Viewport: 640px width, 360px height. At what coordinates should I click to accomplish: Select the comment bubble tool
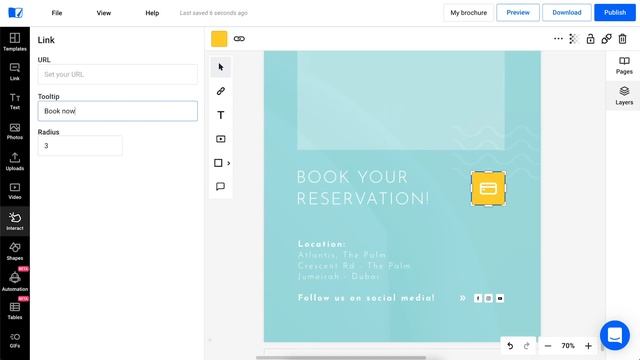pyautogui.click(x=221, y=187)
